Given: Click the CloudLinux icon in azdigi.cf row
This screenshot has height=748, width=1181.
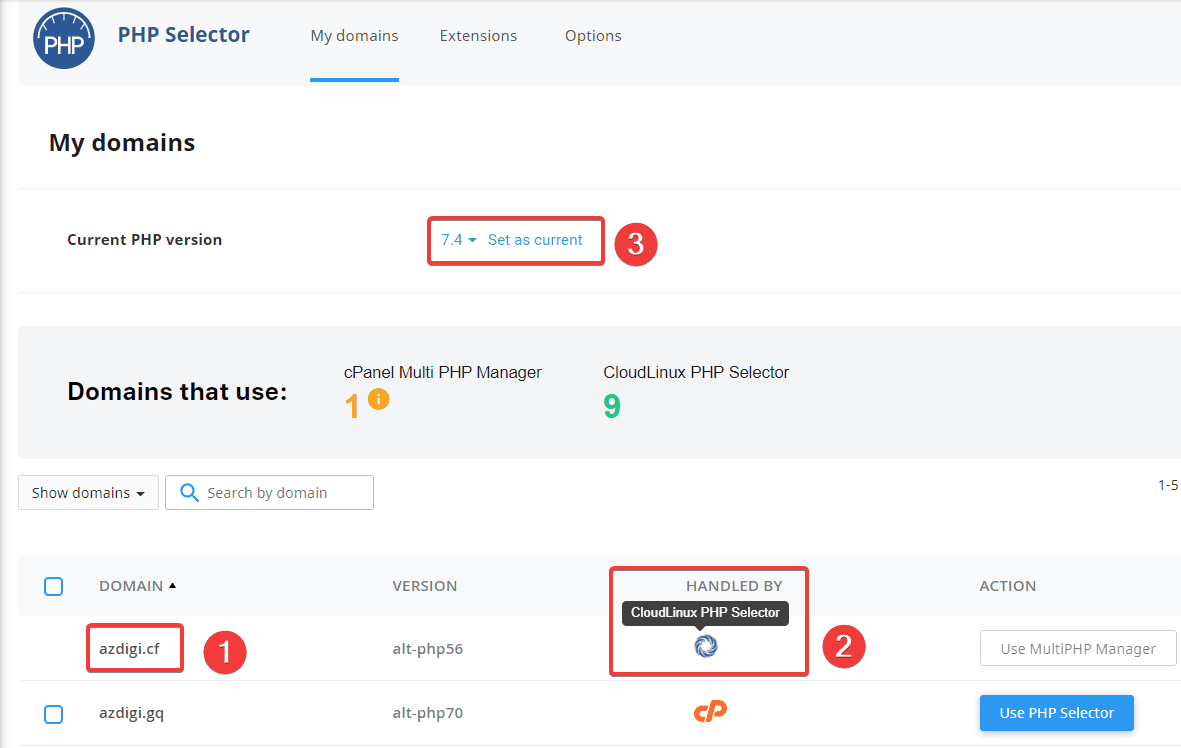Looking at the screenshot, I should click(x=706, y=647).
